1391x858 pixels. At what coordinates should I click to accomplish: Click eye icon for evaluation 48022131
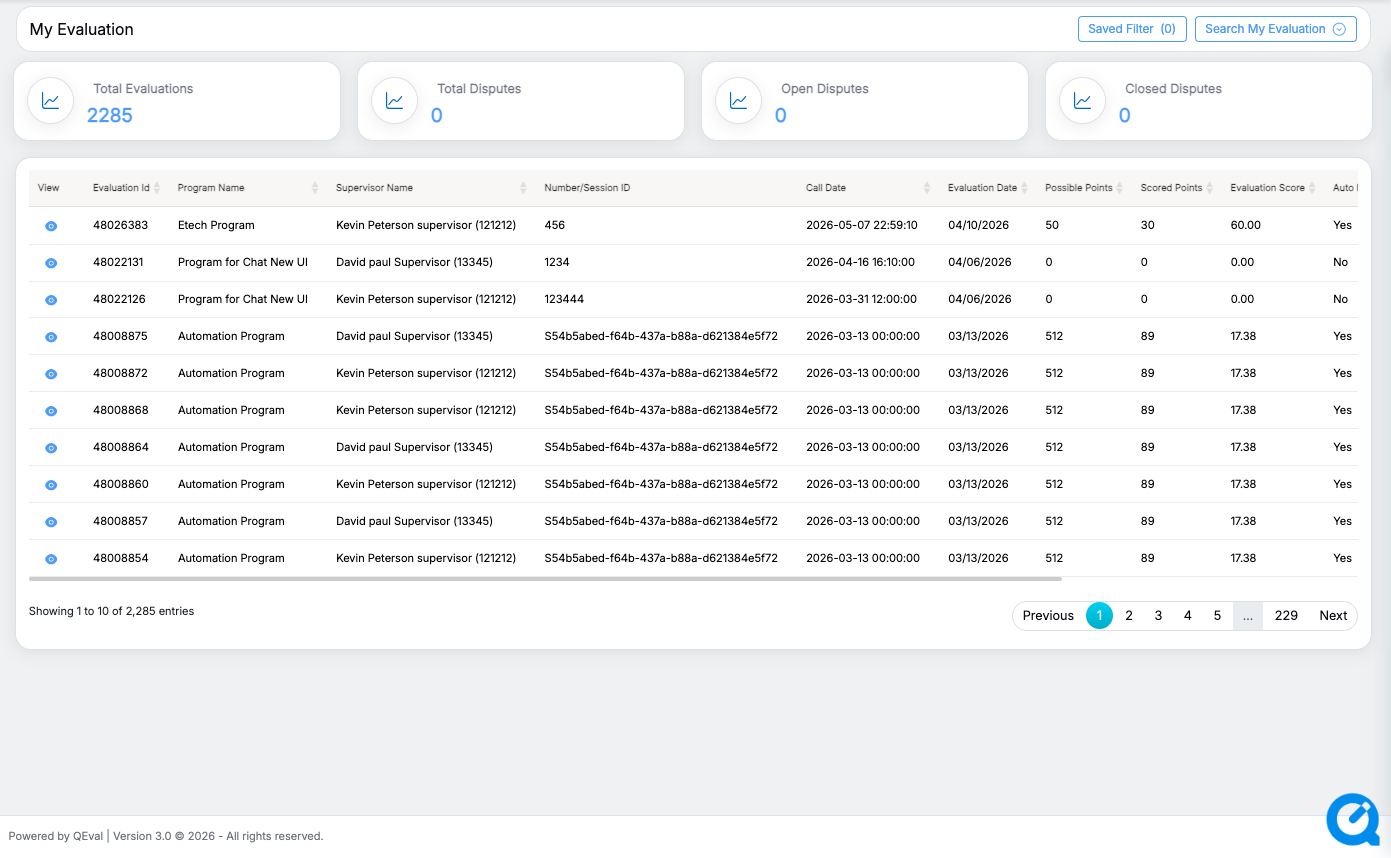pyautogui.click(x=51, y=263)
